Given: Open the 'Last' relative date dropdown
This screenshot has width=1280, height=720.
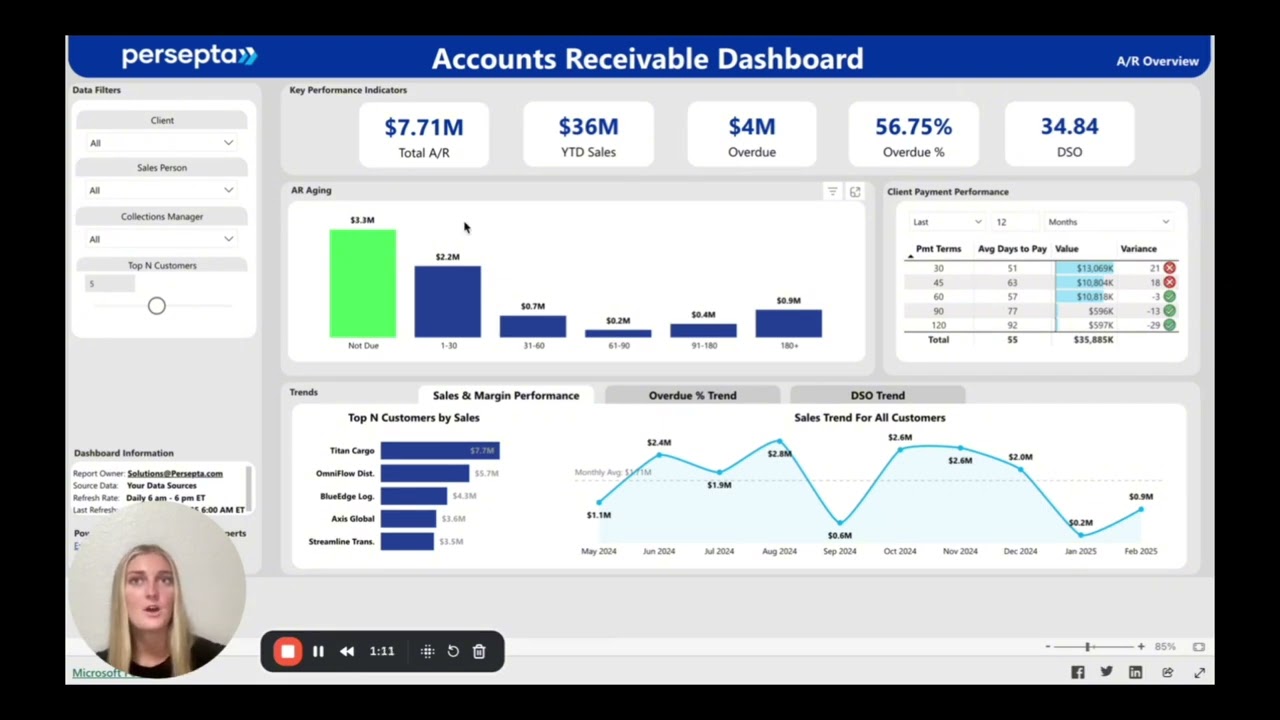Looking at the screenshot, I should [x=947, y=222].
